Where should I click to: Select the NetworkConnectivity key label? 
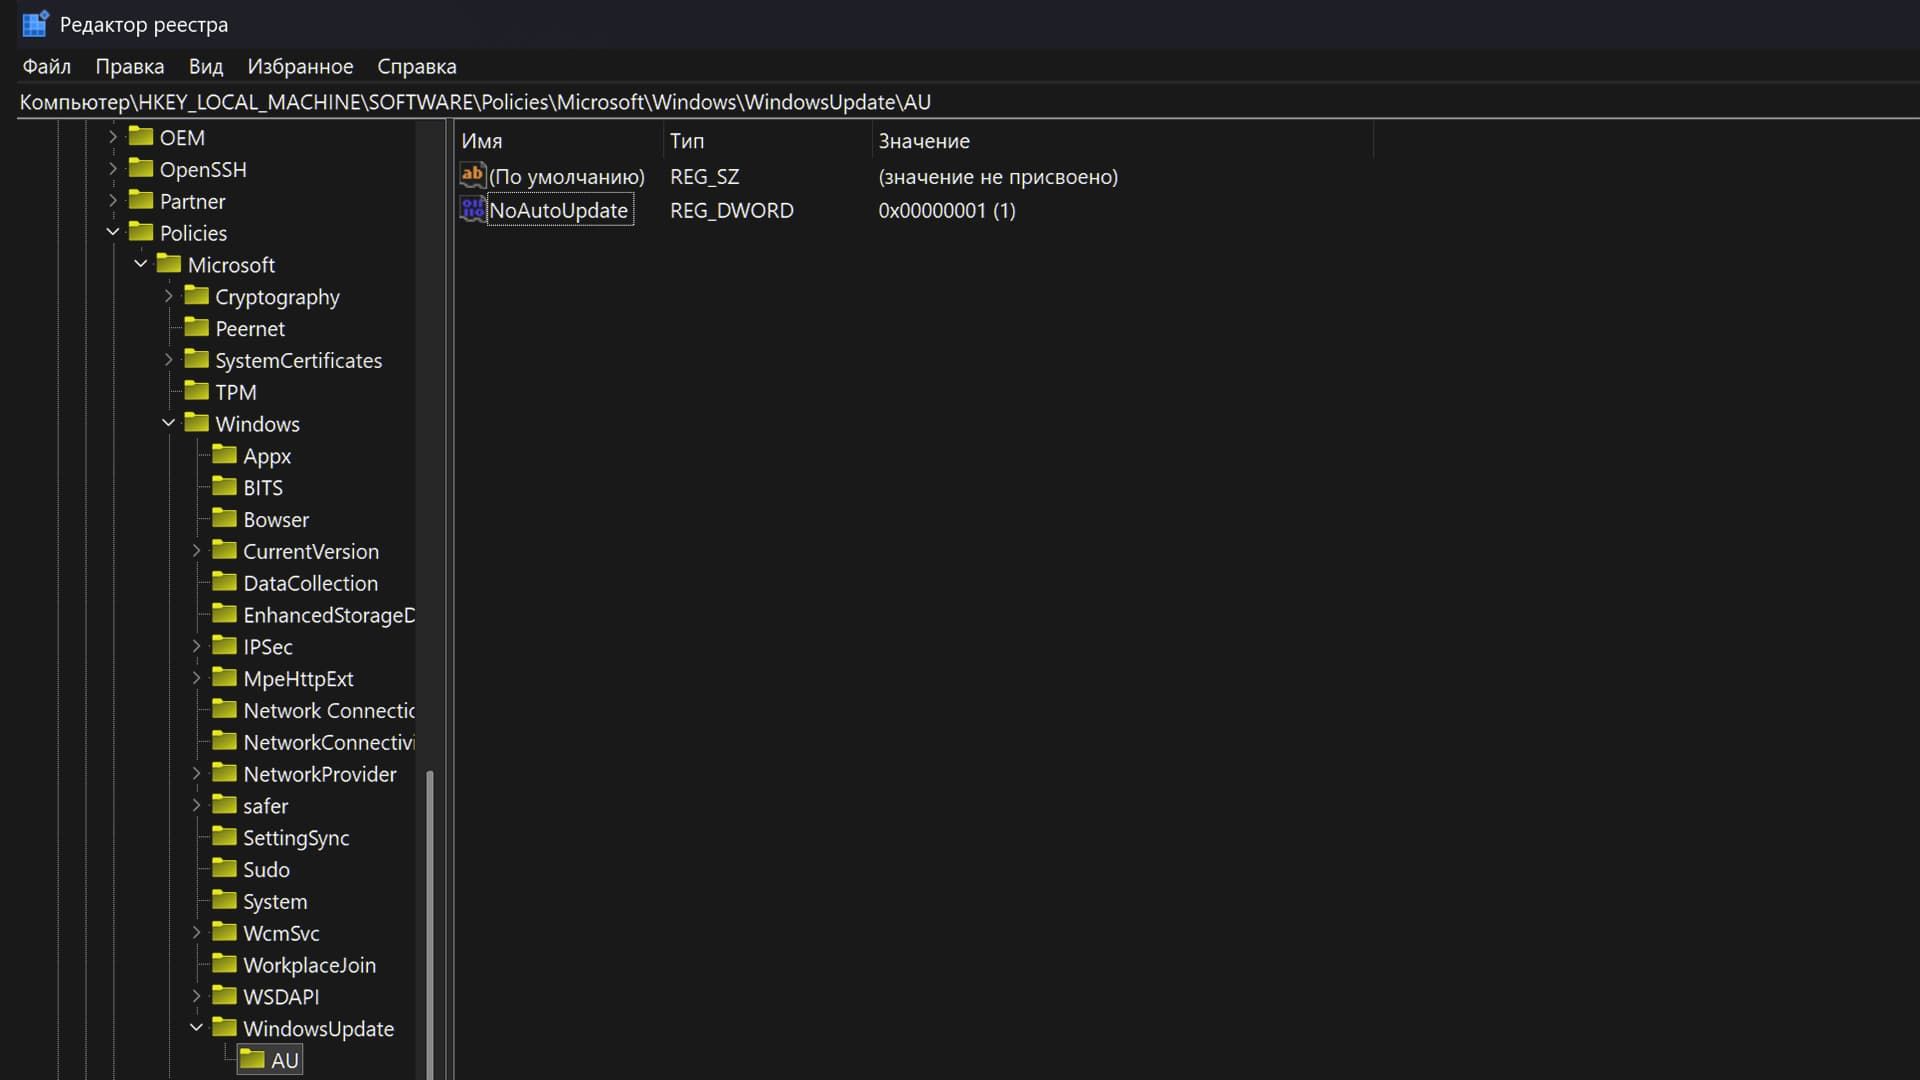(x=329, y=742)
